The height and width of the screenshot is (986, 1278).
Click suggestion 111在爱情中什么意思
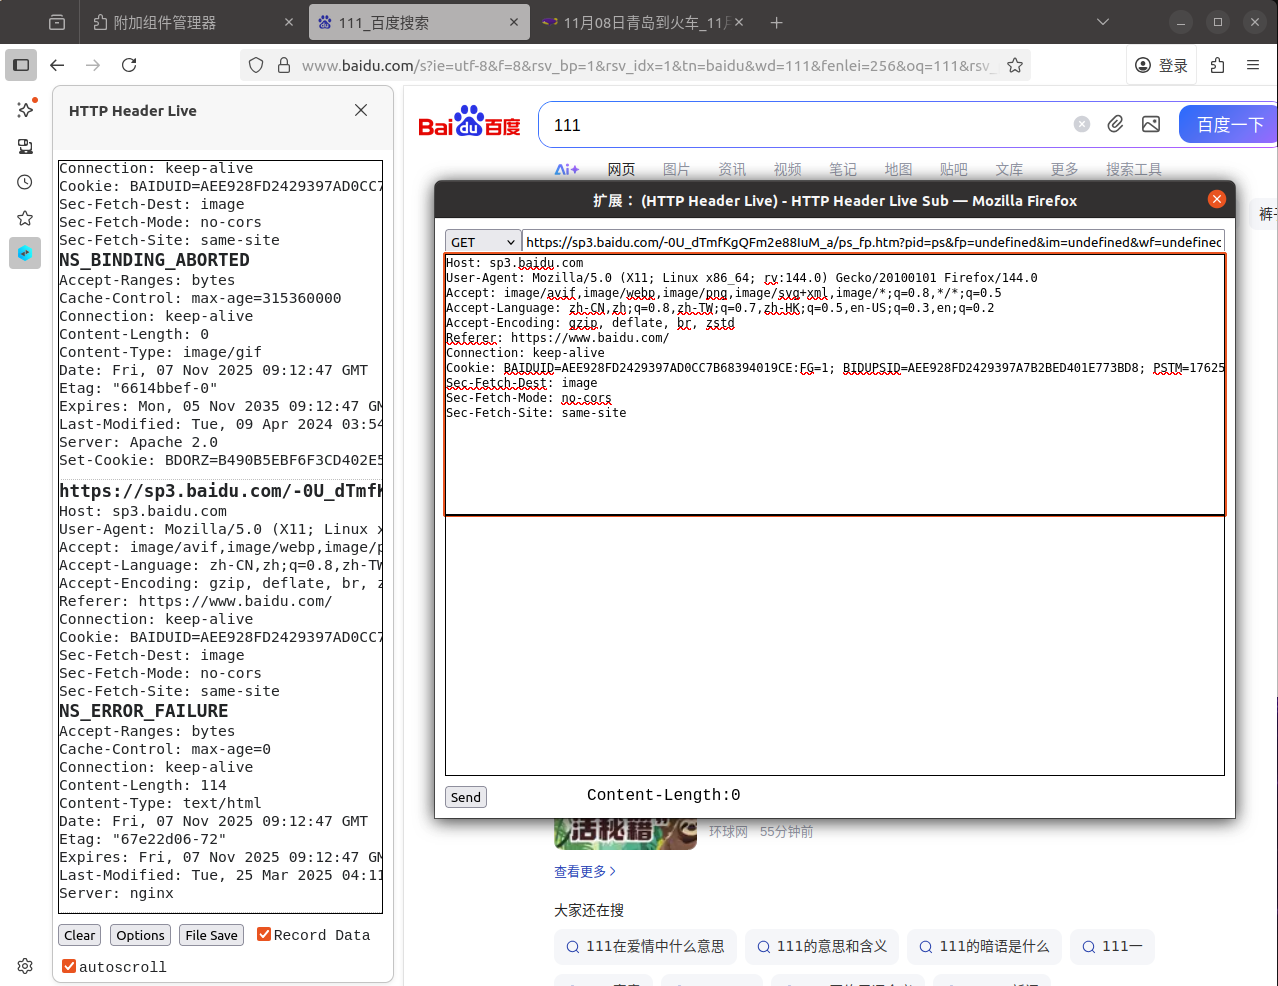coord(645,946)
